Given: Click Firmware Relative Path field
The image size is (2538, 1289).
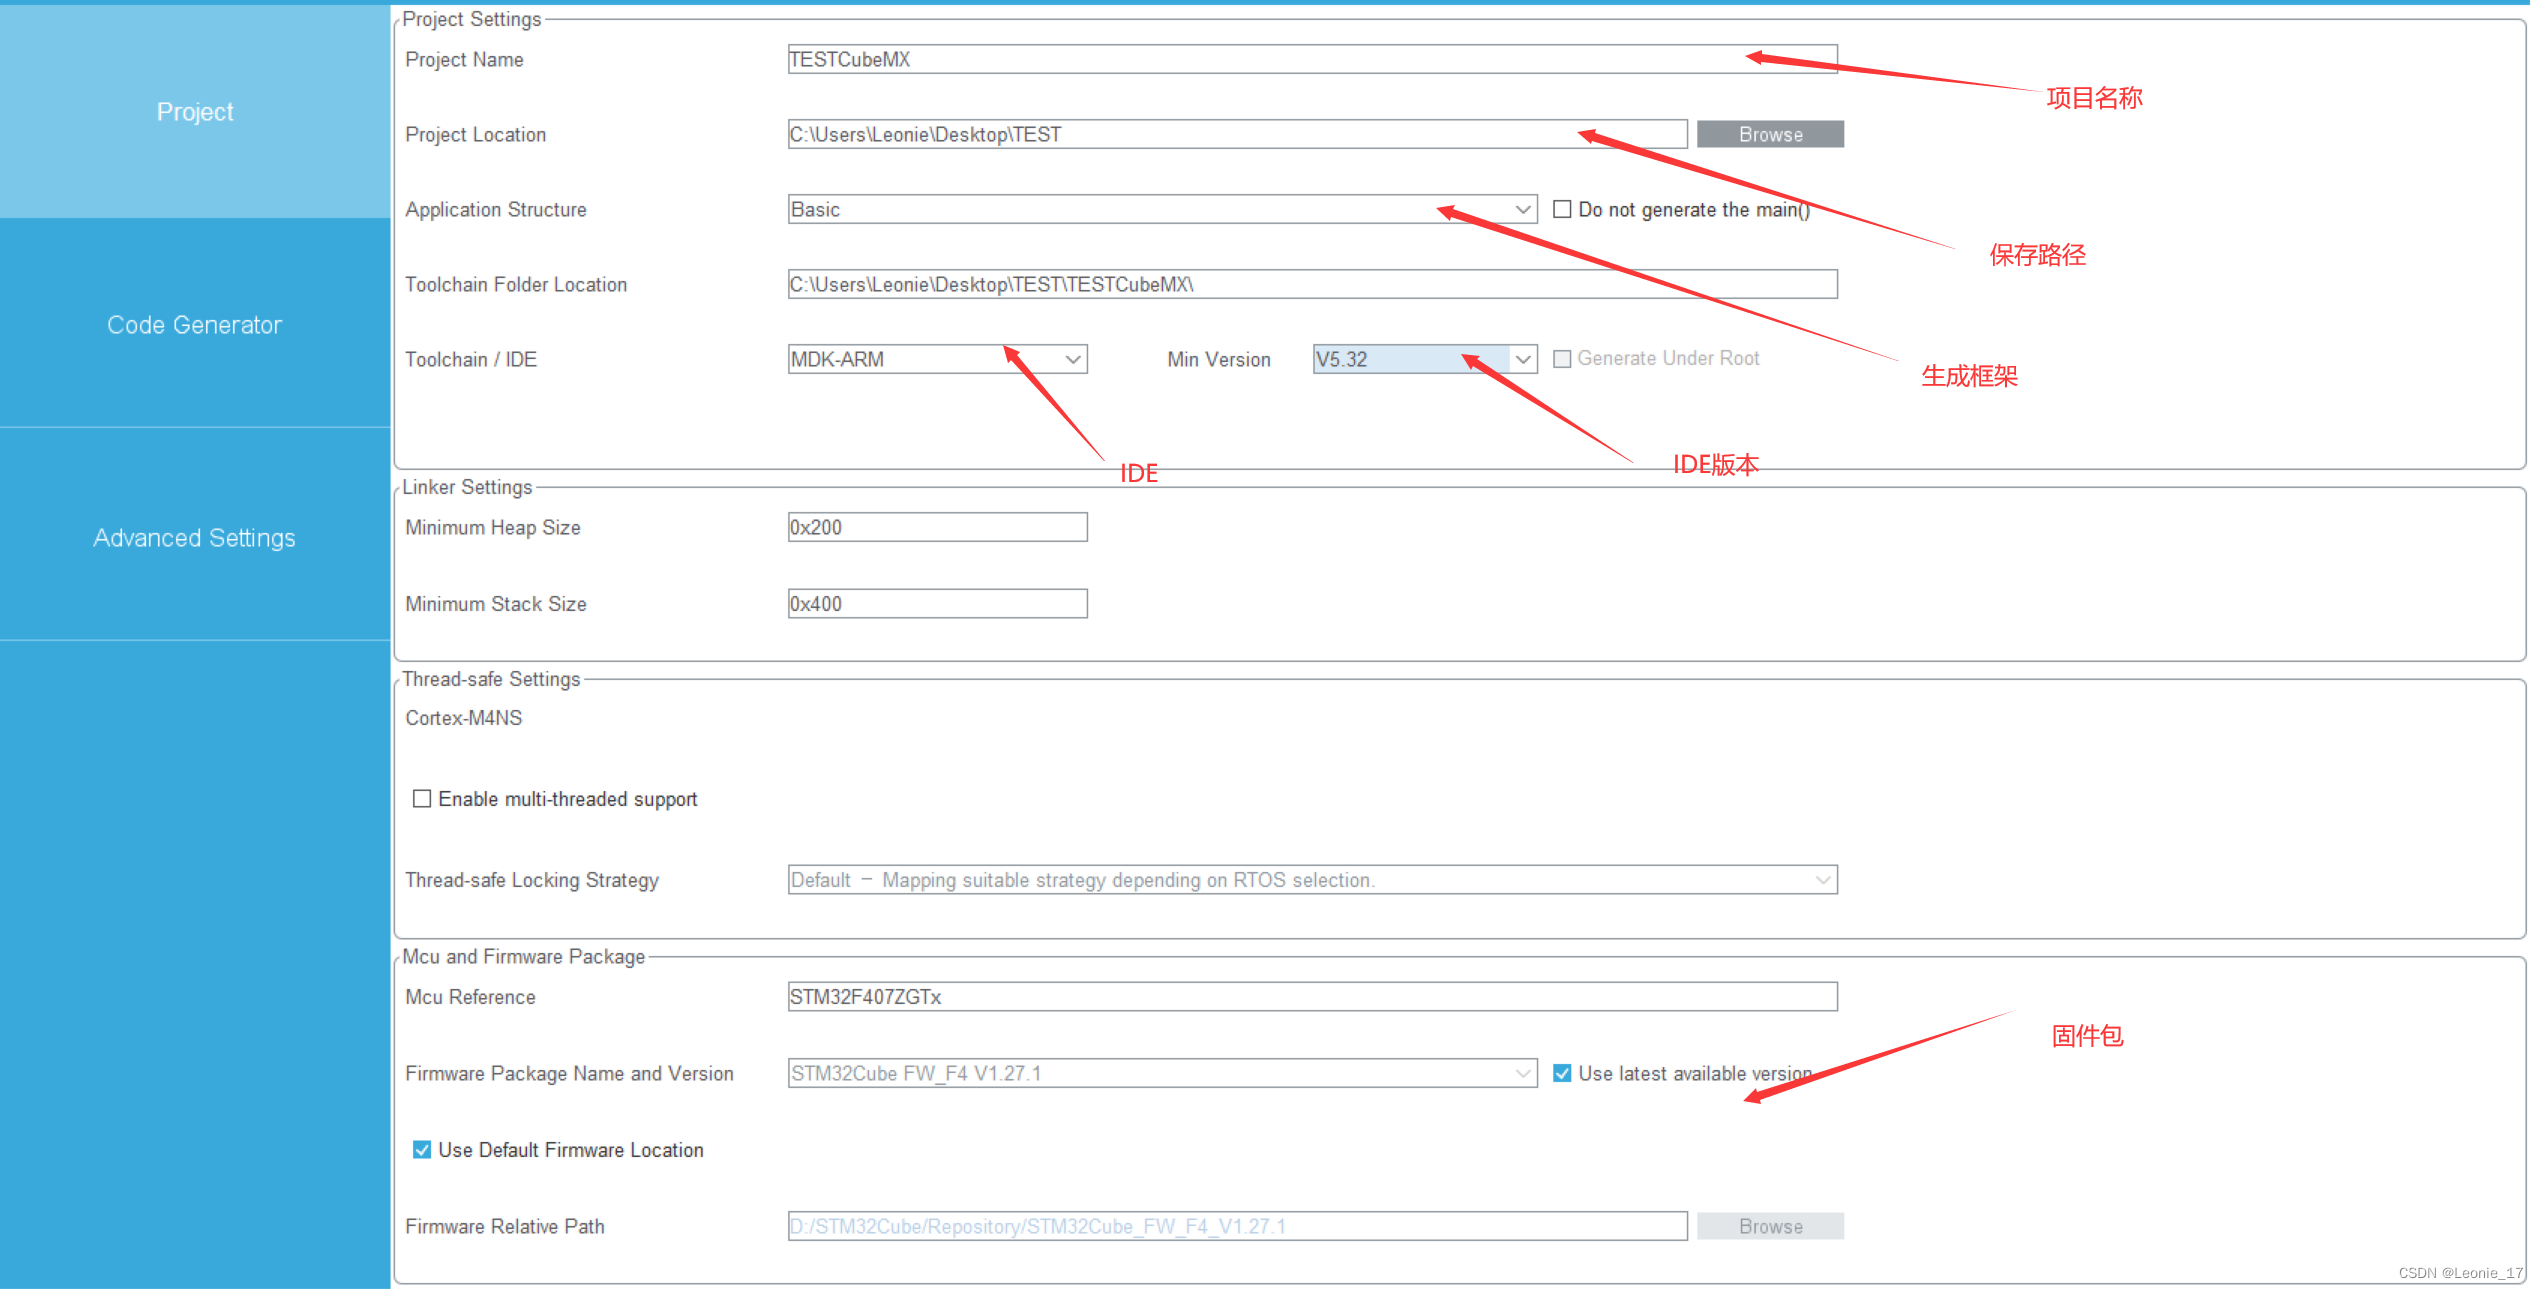Looking at the screenshot, I should tap(1237, 1226).
